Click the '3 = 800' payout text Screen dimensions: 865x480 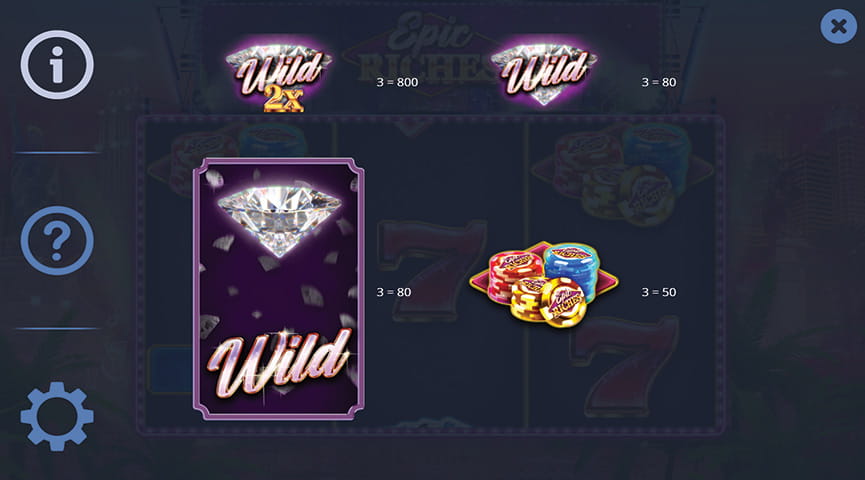pos(397,82)
